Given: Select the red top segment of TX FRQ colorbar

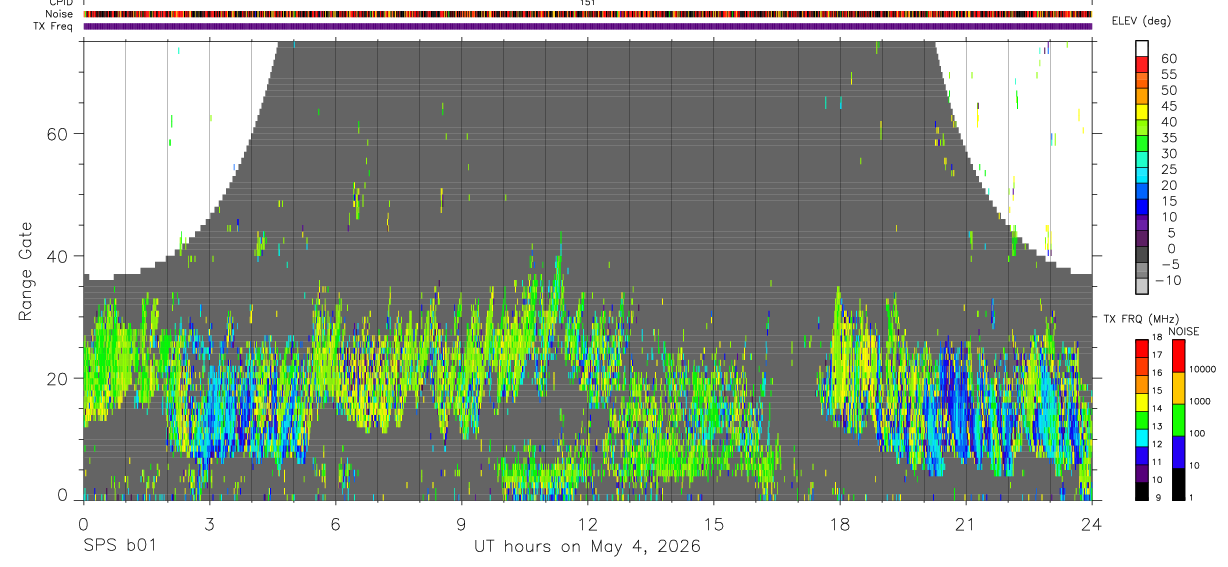Looking at the screenshot, I should pos(1142,348).
